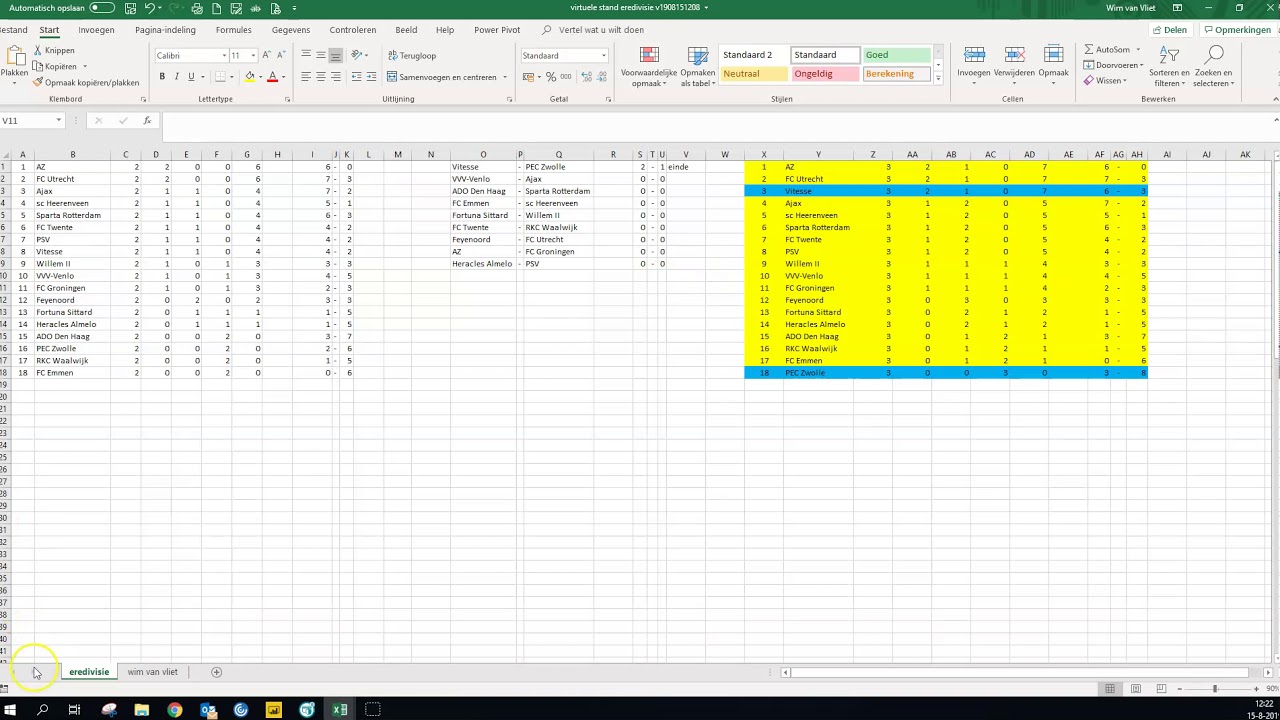Click the Excel icon in Windows taskbar
This screenshot has width=1280, height=720.
[x=340, y=710]
